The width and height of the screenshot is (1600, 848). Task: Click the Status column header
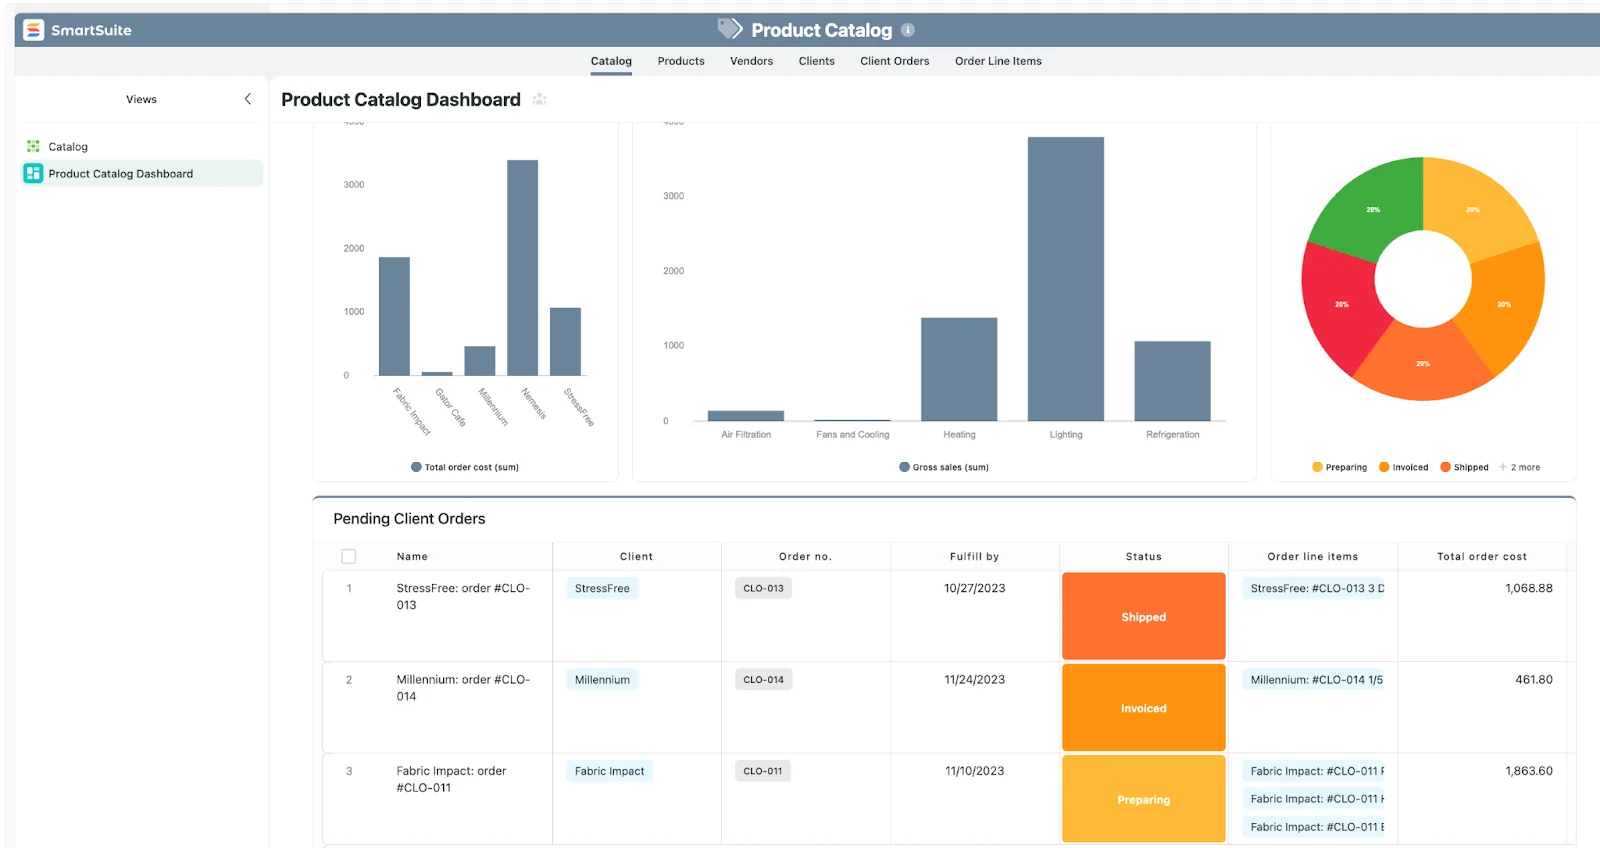[x=1143, y=556]
